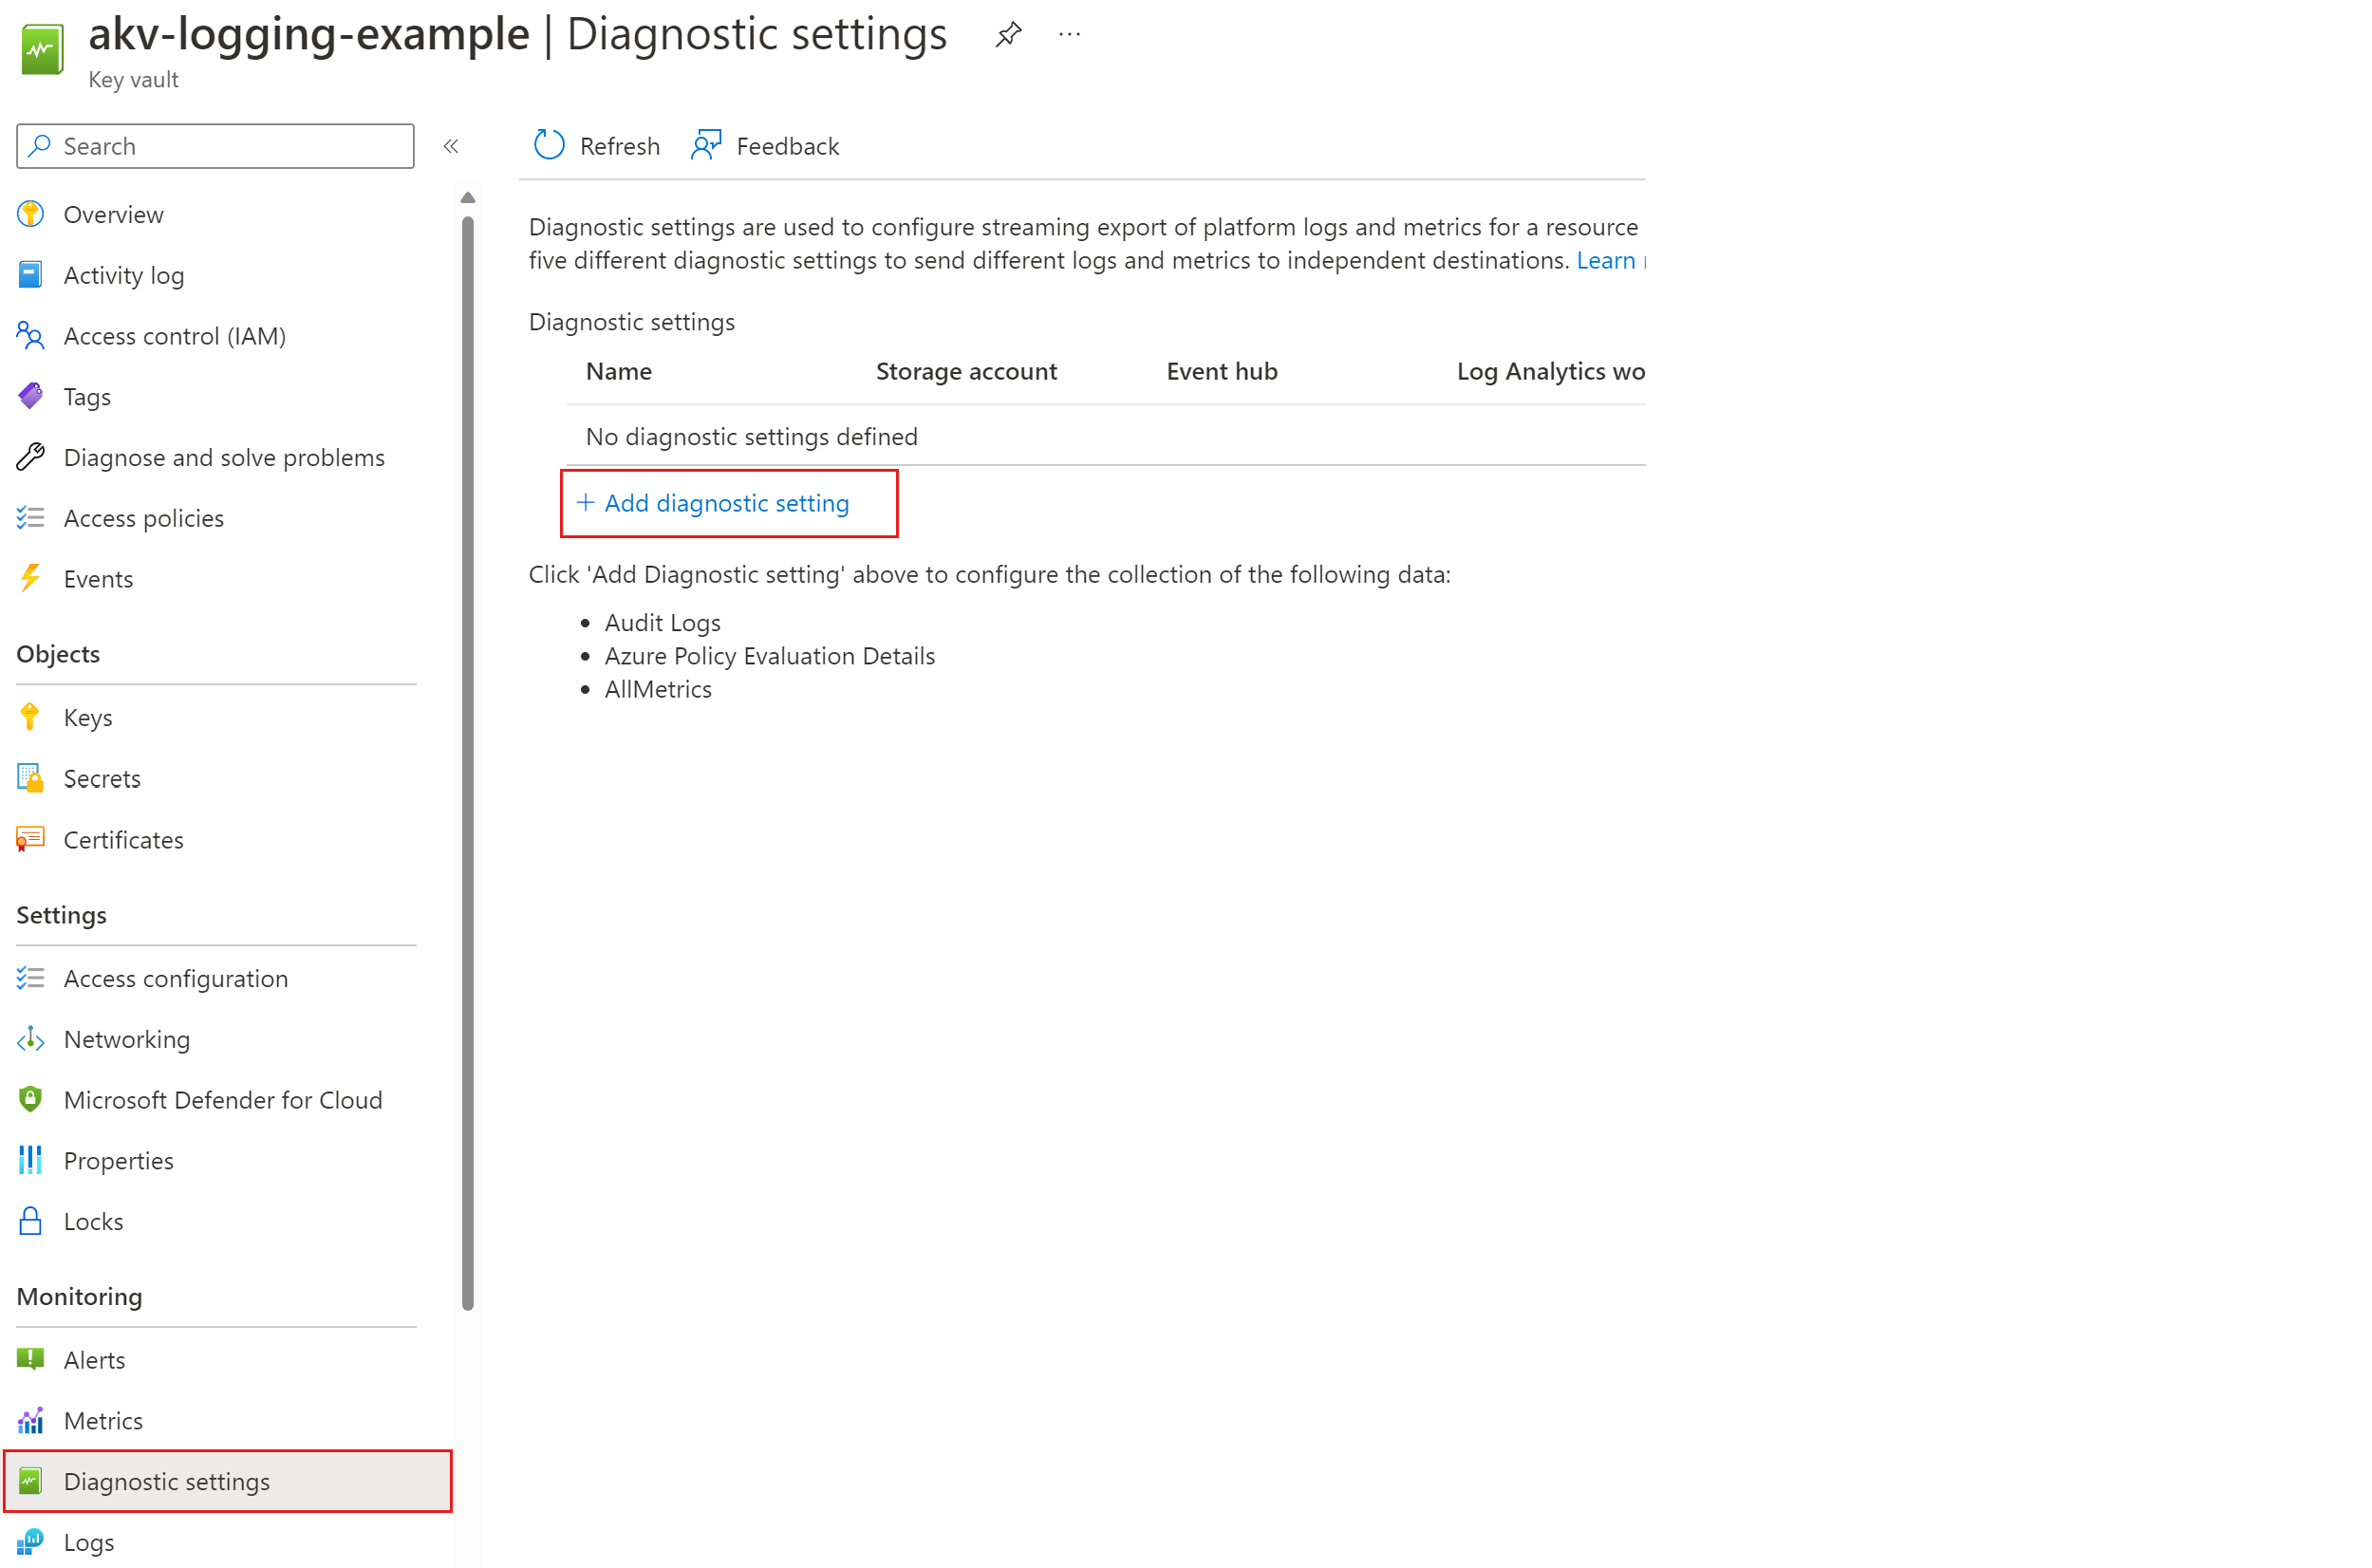The width and height of the screenshot is (2372, 1568).
Task: Click the Microsoft Defender for Cloud icon
Action: point(29,1099)
